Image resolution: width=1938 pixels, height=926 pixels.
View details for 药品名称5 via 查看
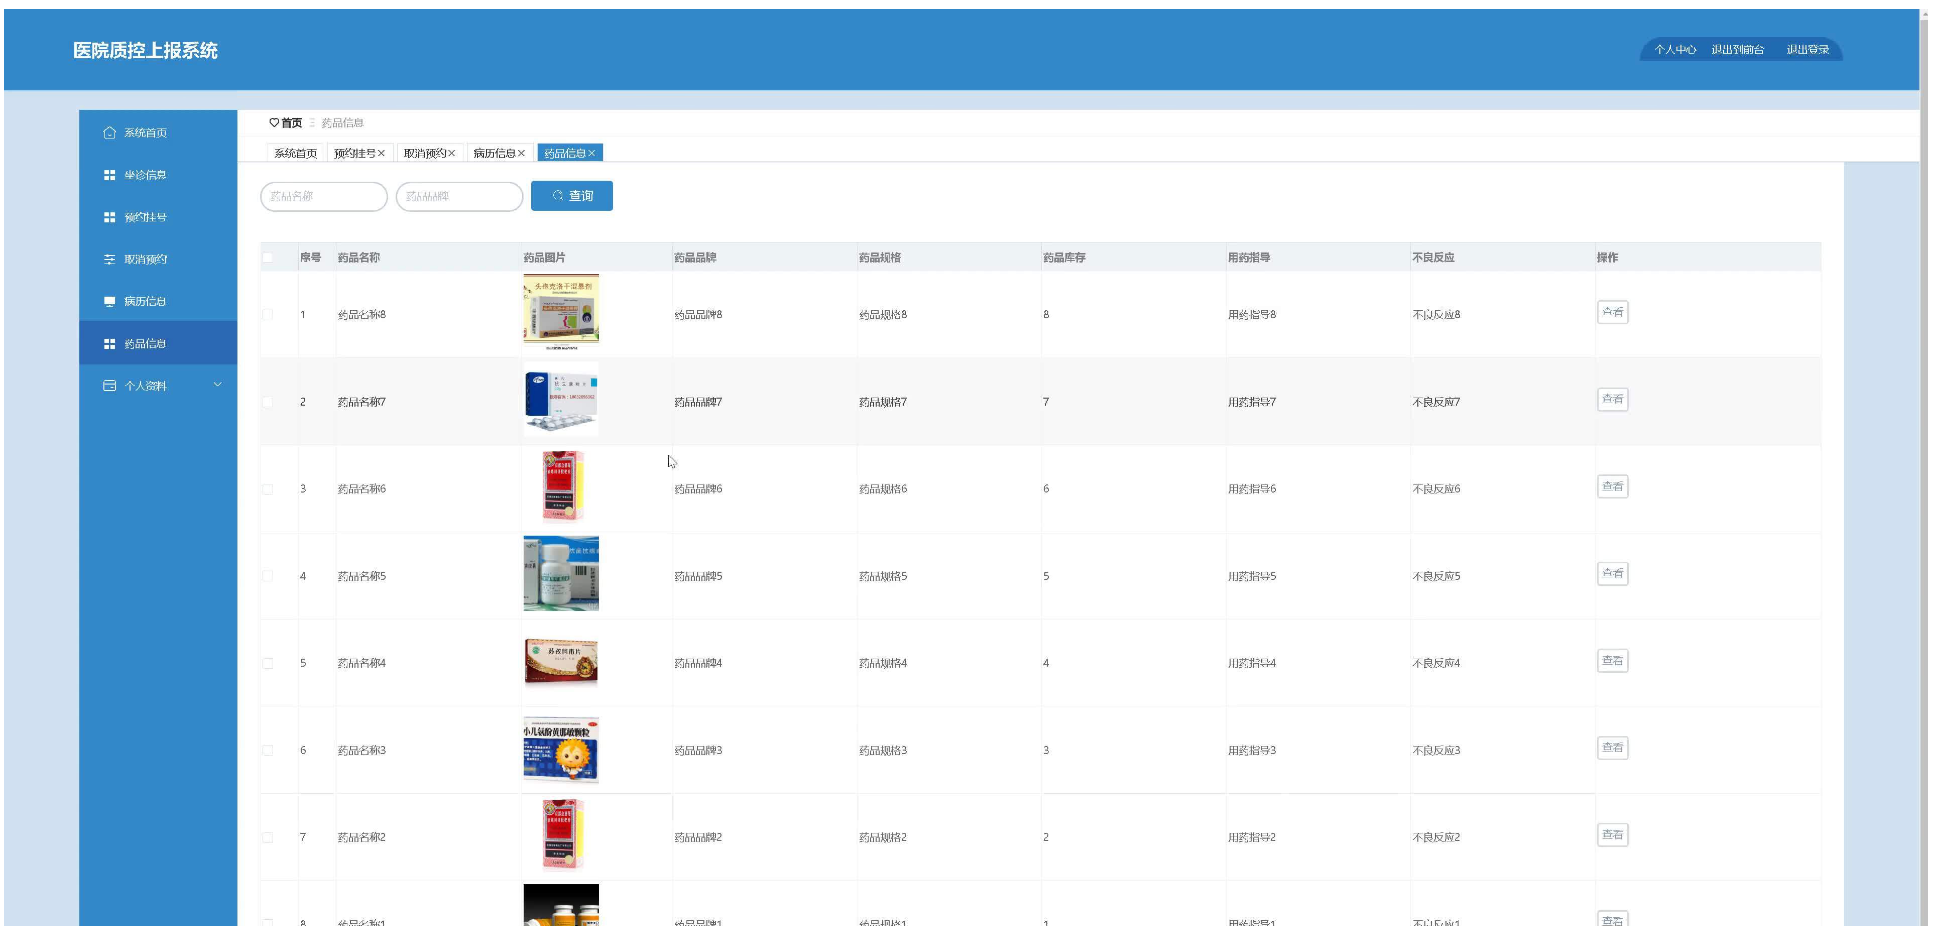1612,573
